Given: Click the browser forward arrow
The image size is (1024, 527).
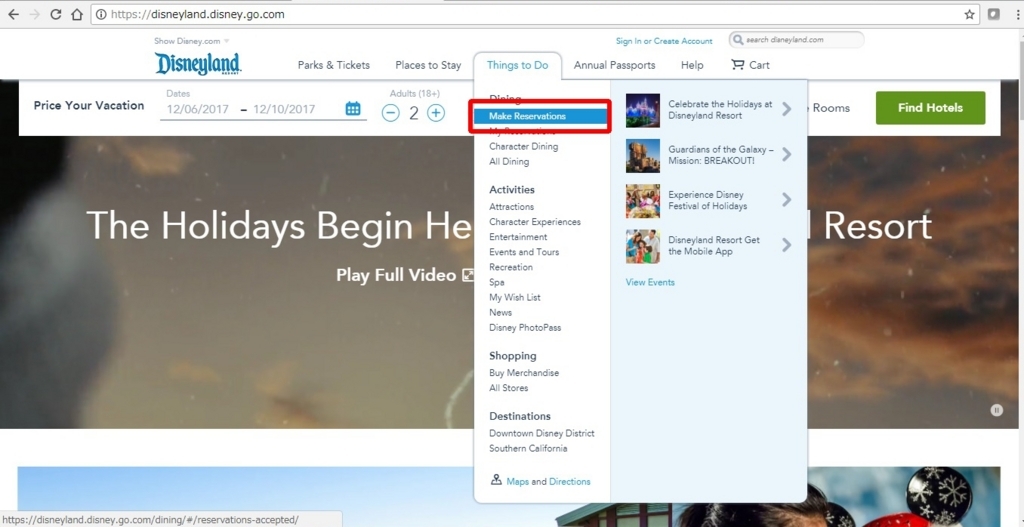Looking at the screenshot, I should (x=35, y=14).
